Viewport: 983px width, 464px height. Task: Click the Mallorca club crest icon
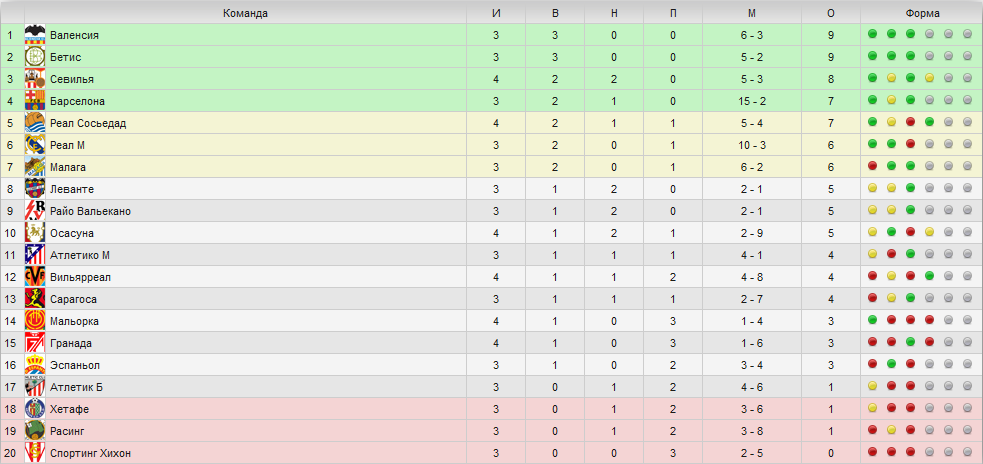coord(35,320)
